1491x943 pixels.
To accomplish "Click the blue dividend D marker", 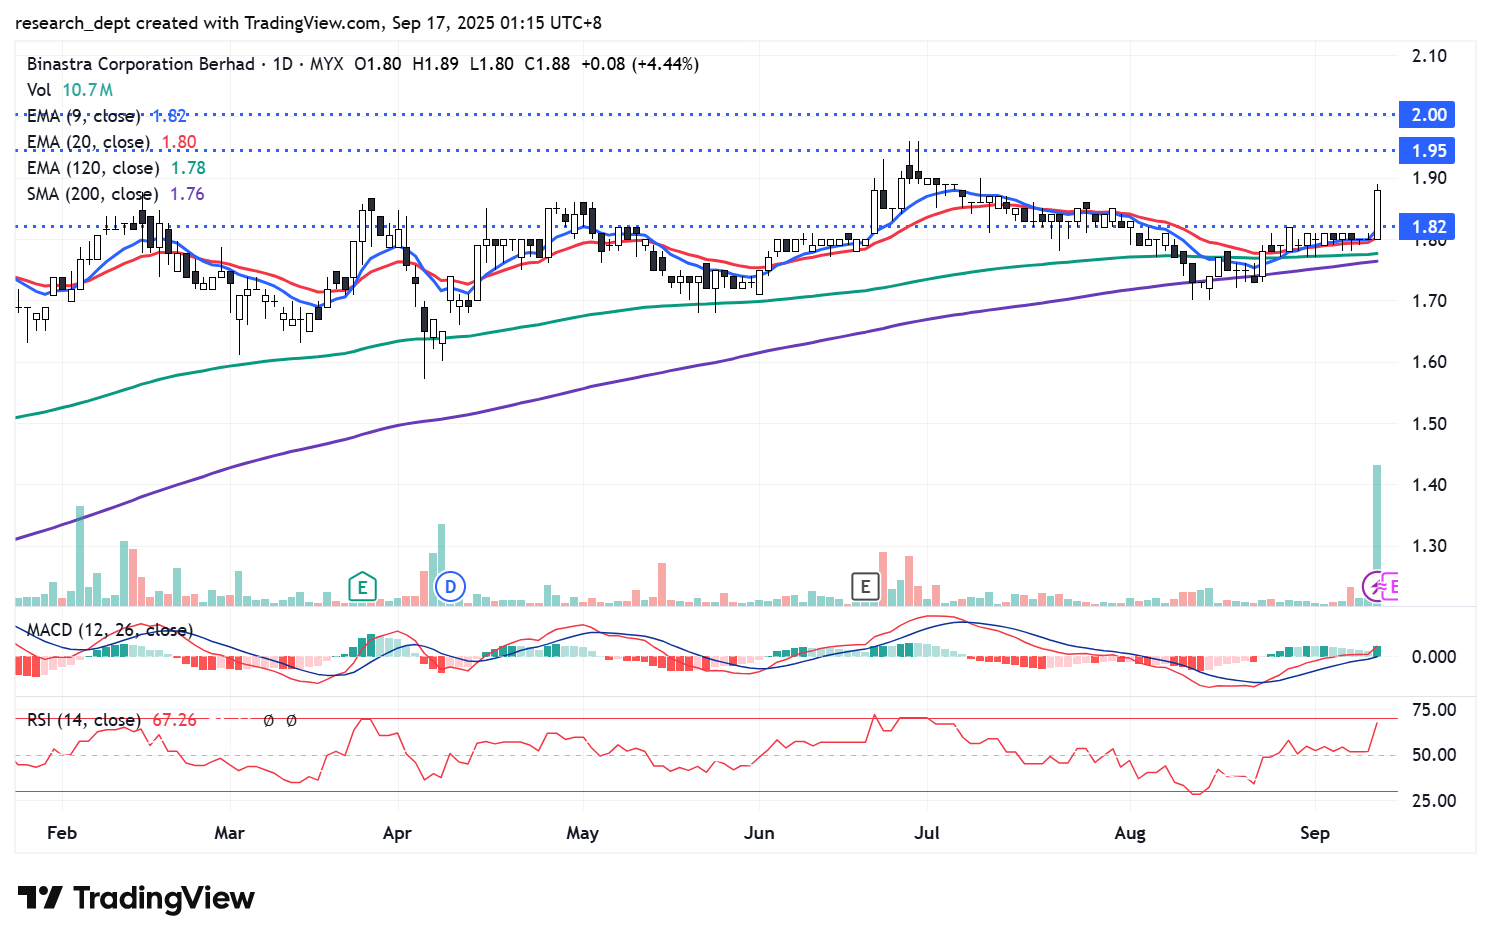I will [451, 587].
